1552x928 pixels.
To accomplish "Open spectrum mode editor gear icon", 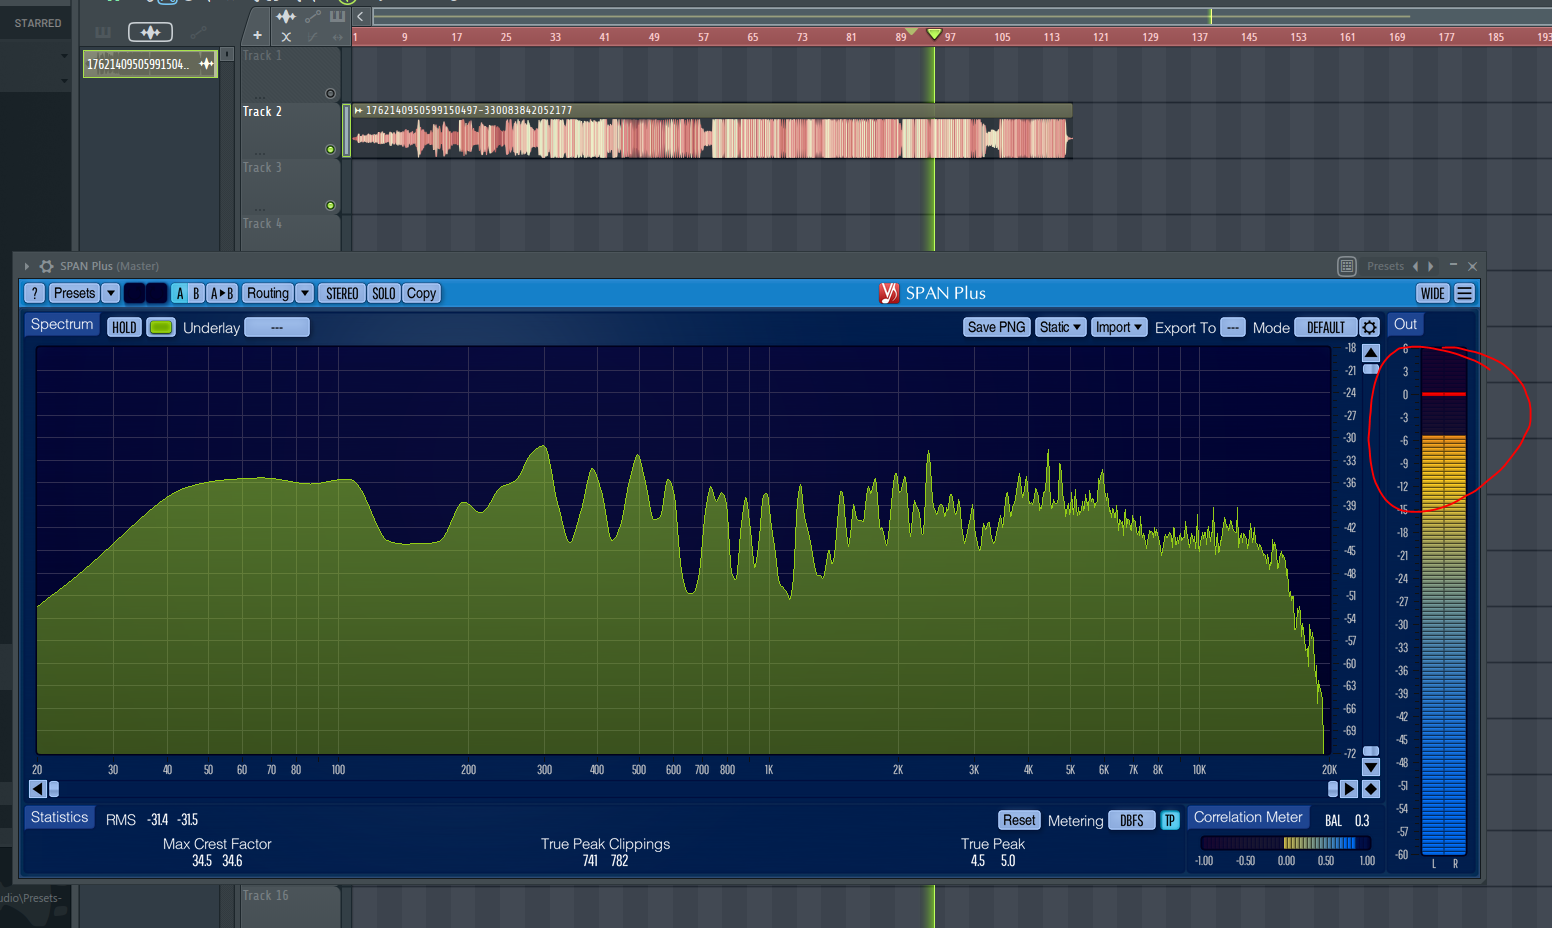I will [x=1369, y=327].
